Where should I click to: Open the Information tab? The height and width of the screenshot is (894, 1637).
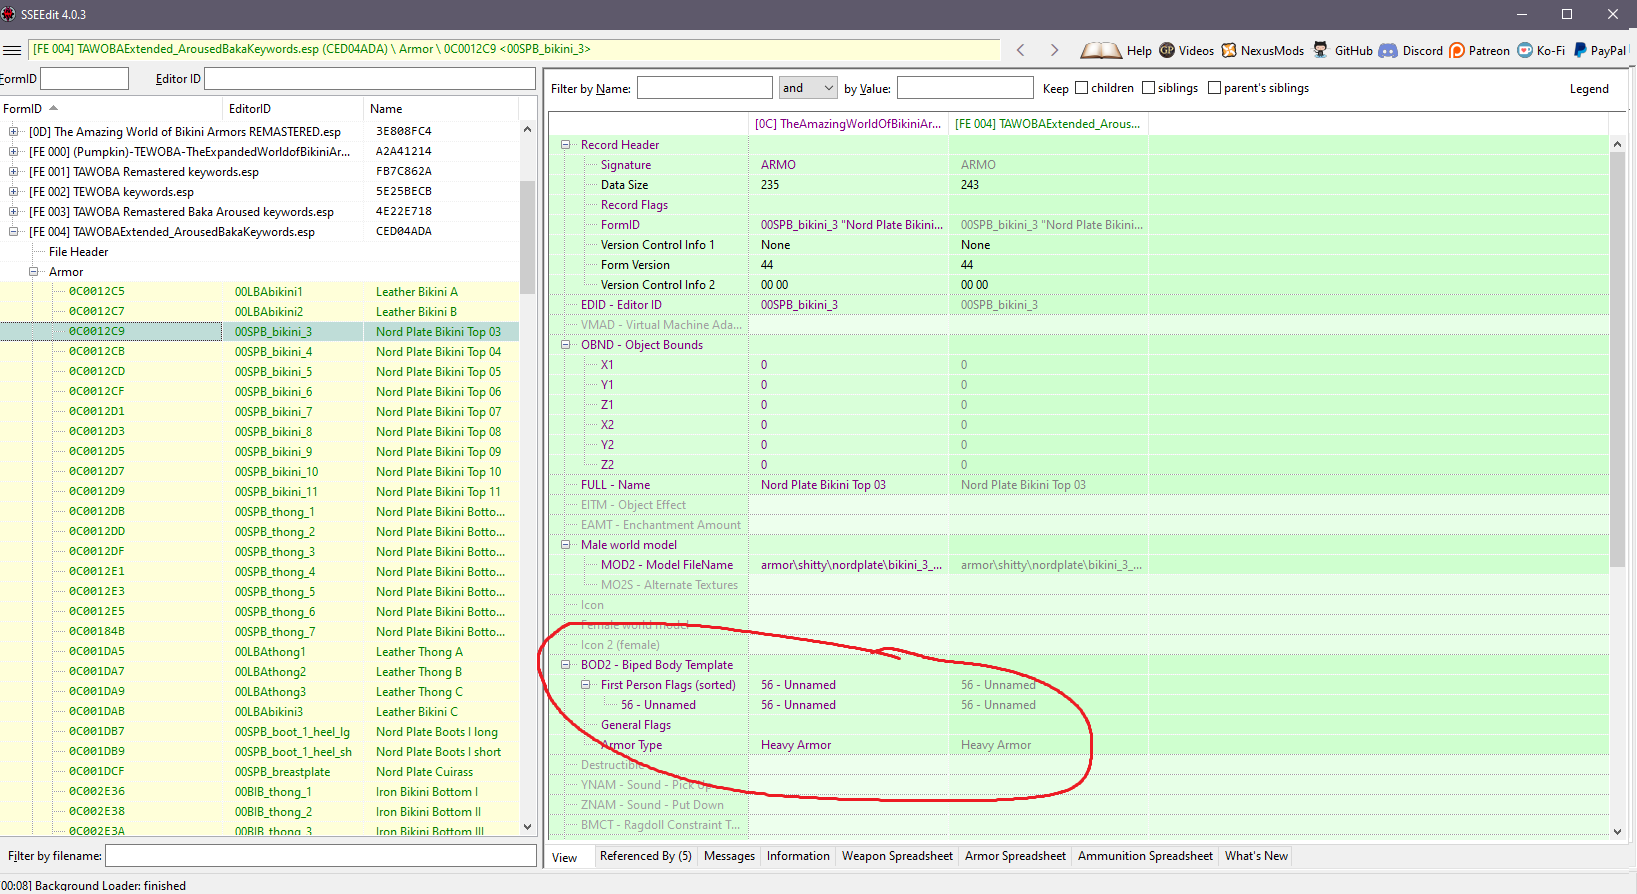click(x=798, y=856)
